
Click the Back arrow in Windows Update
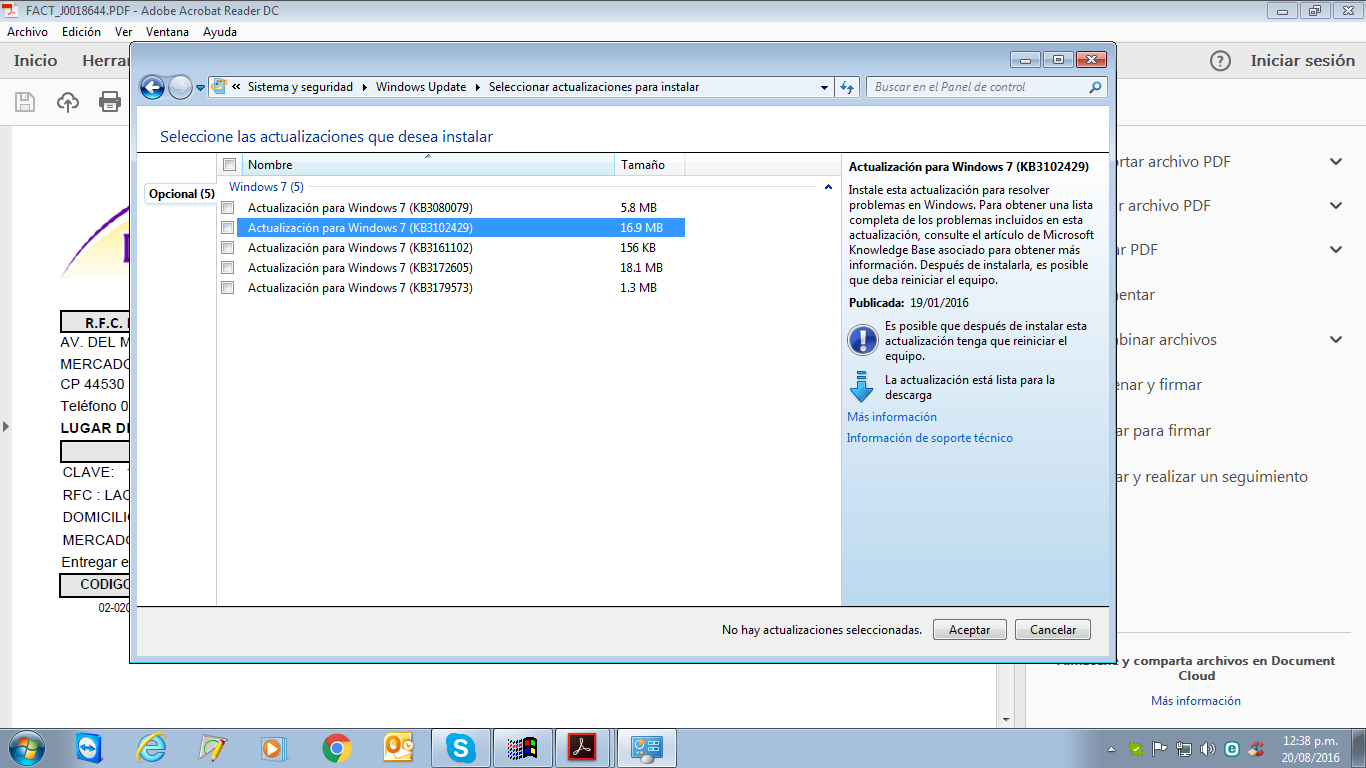pos(152,87)
